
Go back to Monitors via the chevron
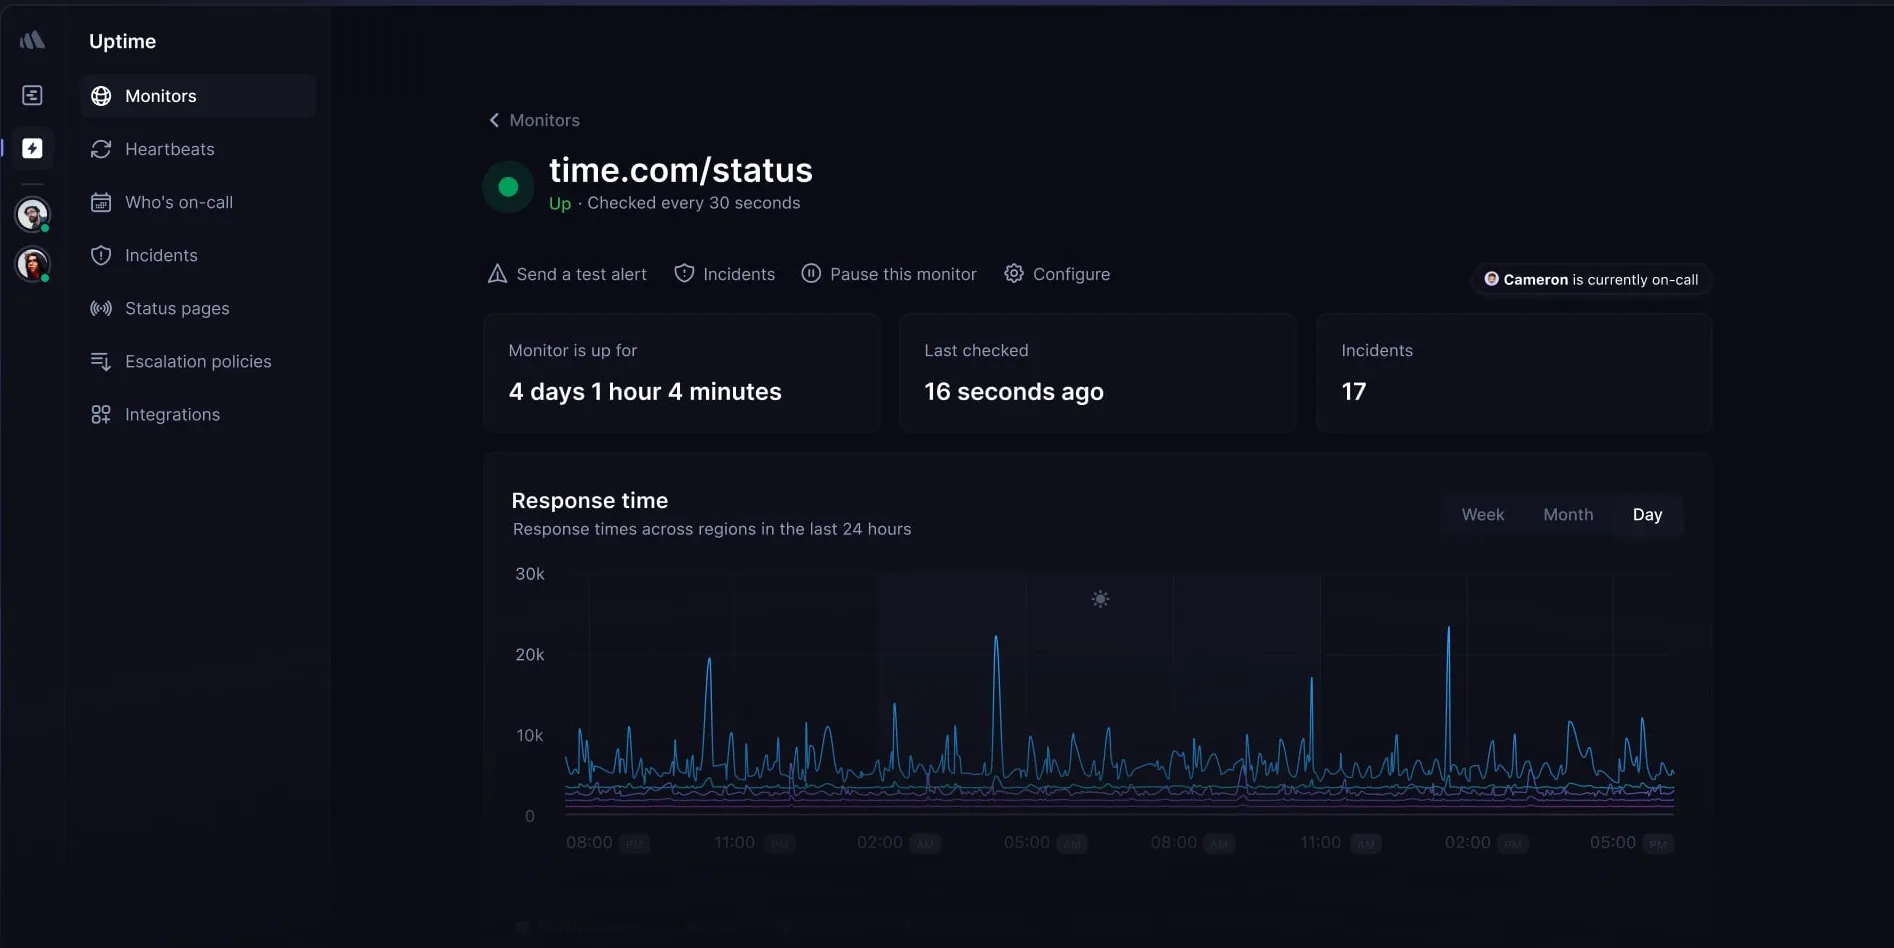[x=493, y=120]
